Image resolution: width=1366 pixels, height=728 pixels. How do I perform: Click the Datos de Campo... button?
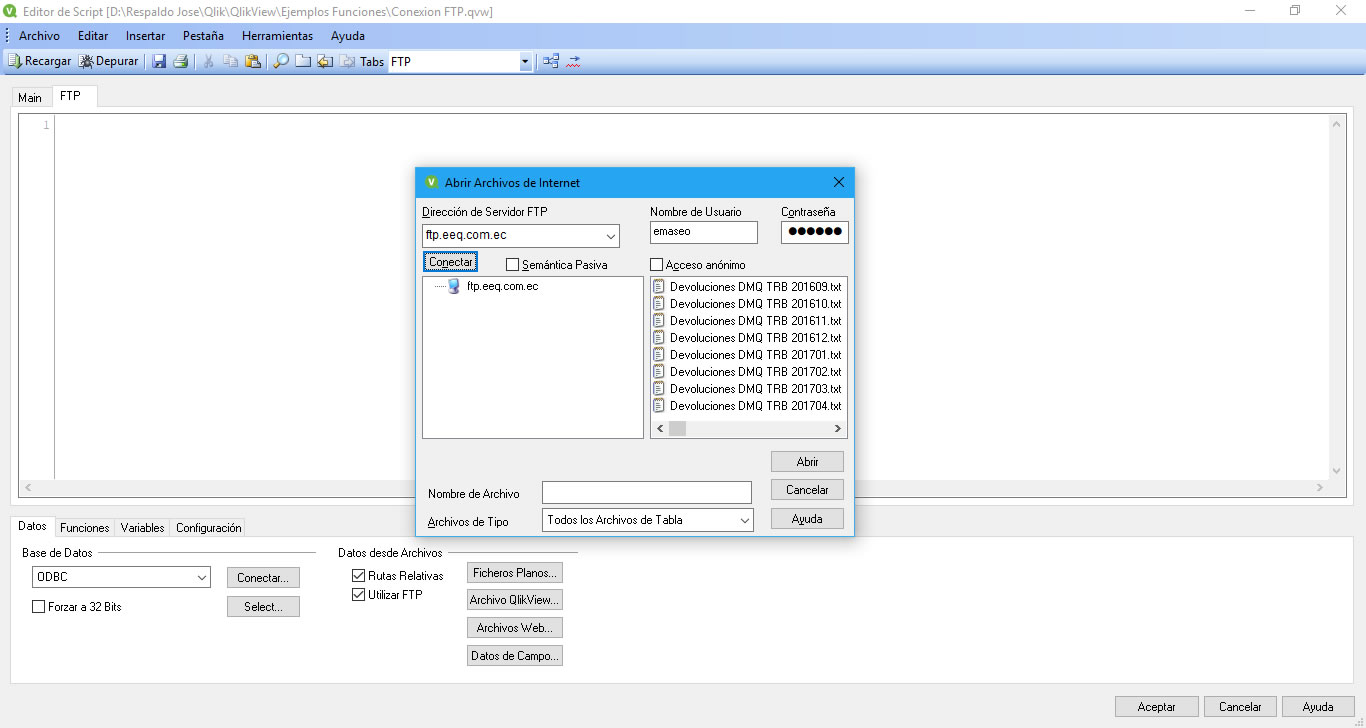click(515, 656)
